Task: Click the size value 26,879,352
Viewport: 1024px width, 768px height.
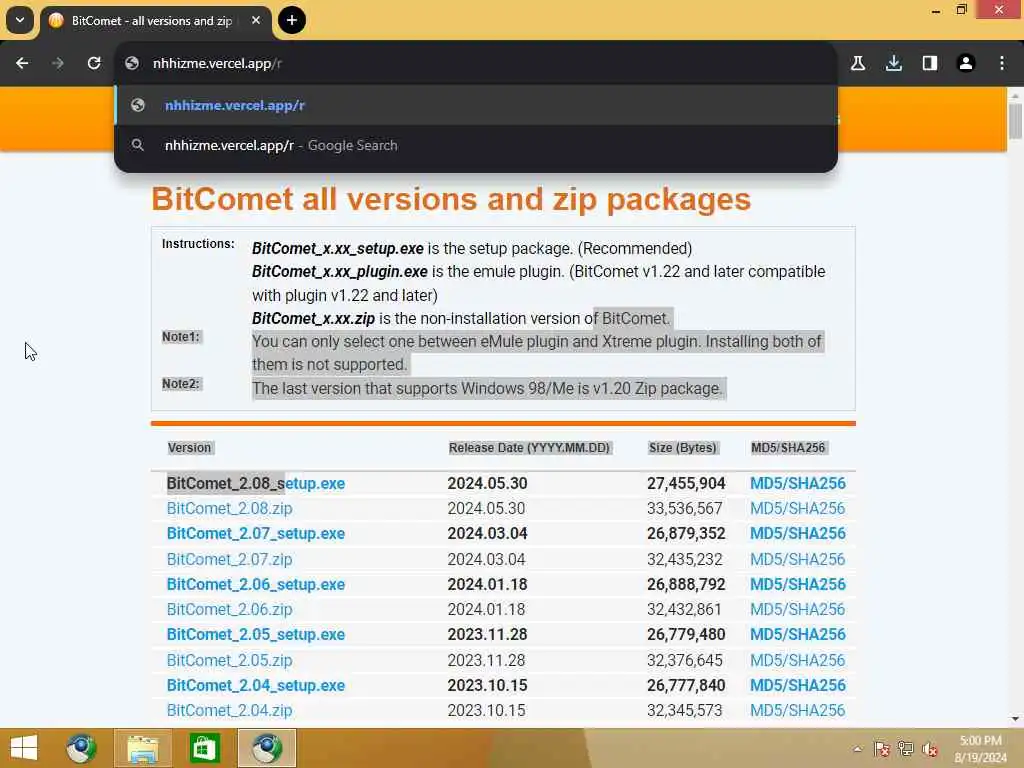Action: coord(686,534)
